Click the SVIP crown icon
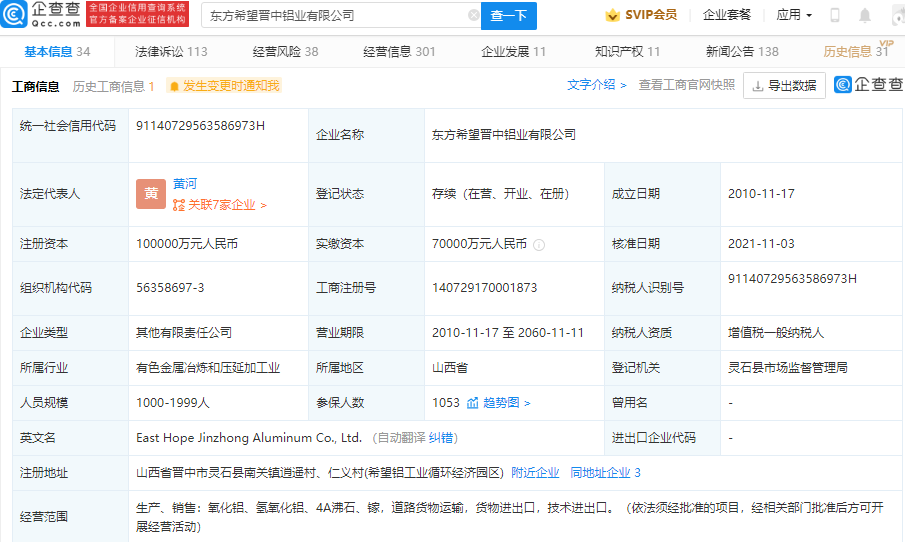The image size is (905, 542). pos(612,16)
